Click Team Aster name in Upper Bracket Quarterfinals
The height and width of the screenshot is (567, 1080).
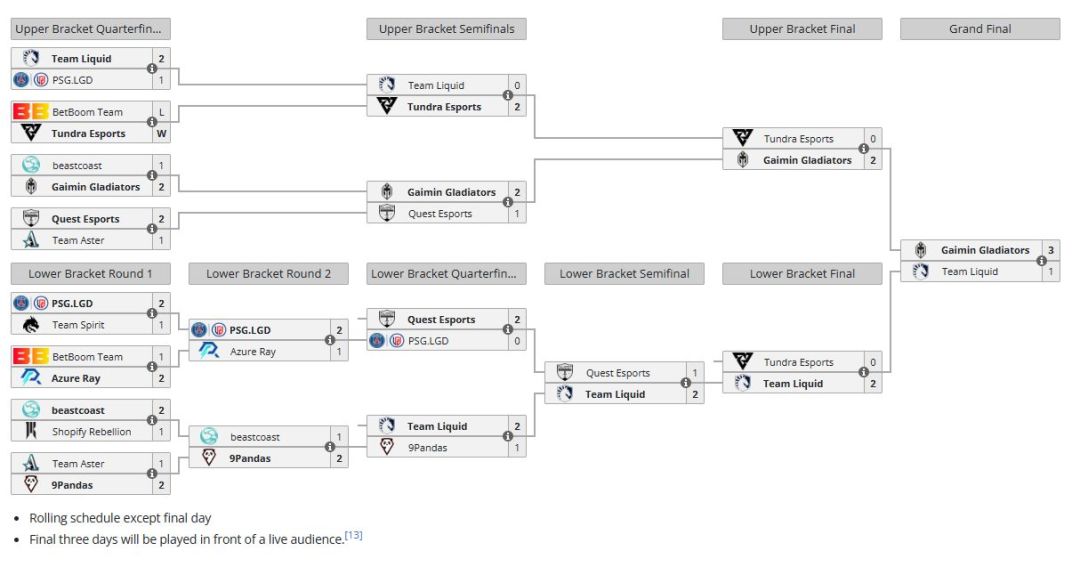(x=78, y=240)
